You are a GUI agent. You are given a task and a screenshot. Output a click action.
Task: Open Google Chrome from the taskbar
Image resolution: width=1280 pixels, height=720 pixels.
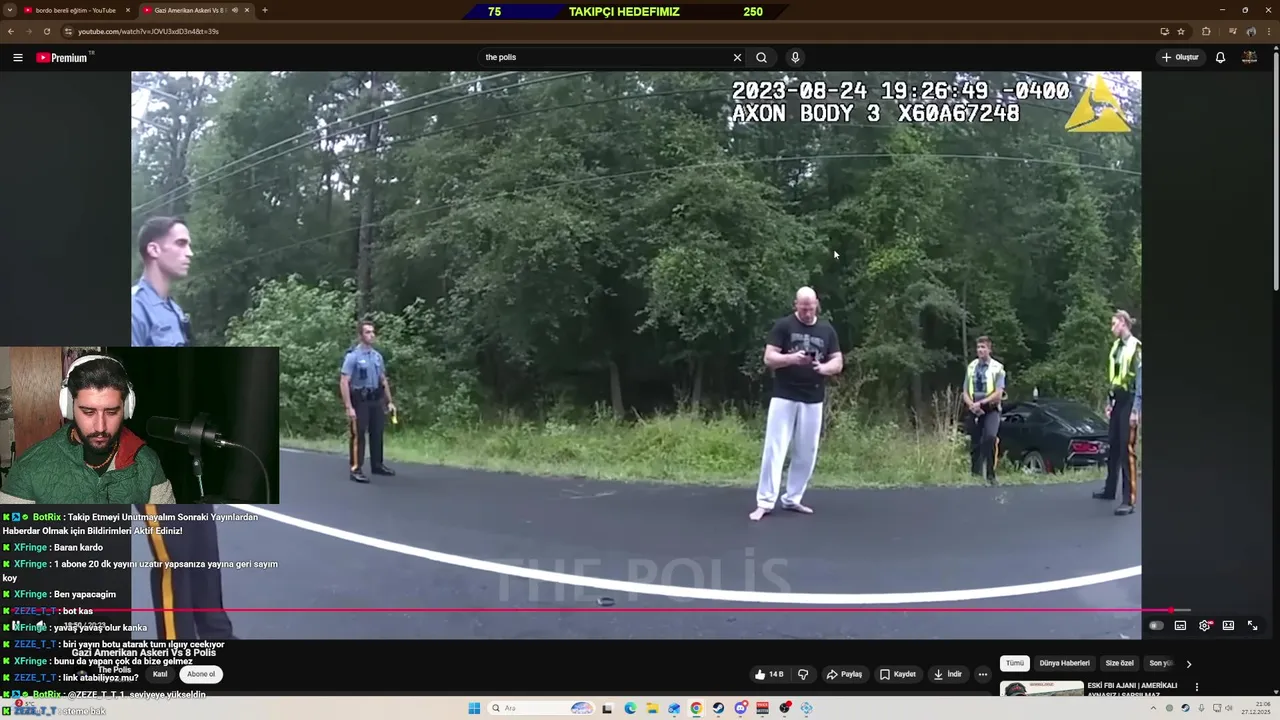tap(696, 708)
